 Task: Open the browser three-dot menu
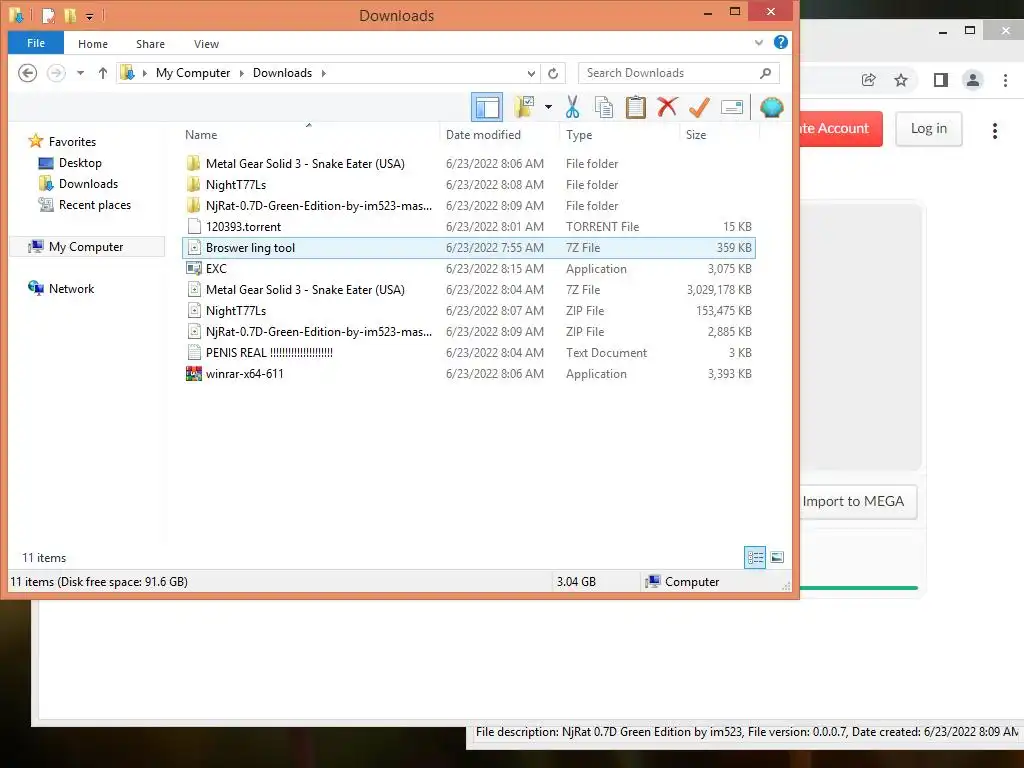coord(1005,80)
